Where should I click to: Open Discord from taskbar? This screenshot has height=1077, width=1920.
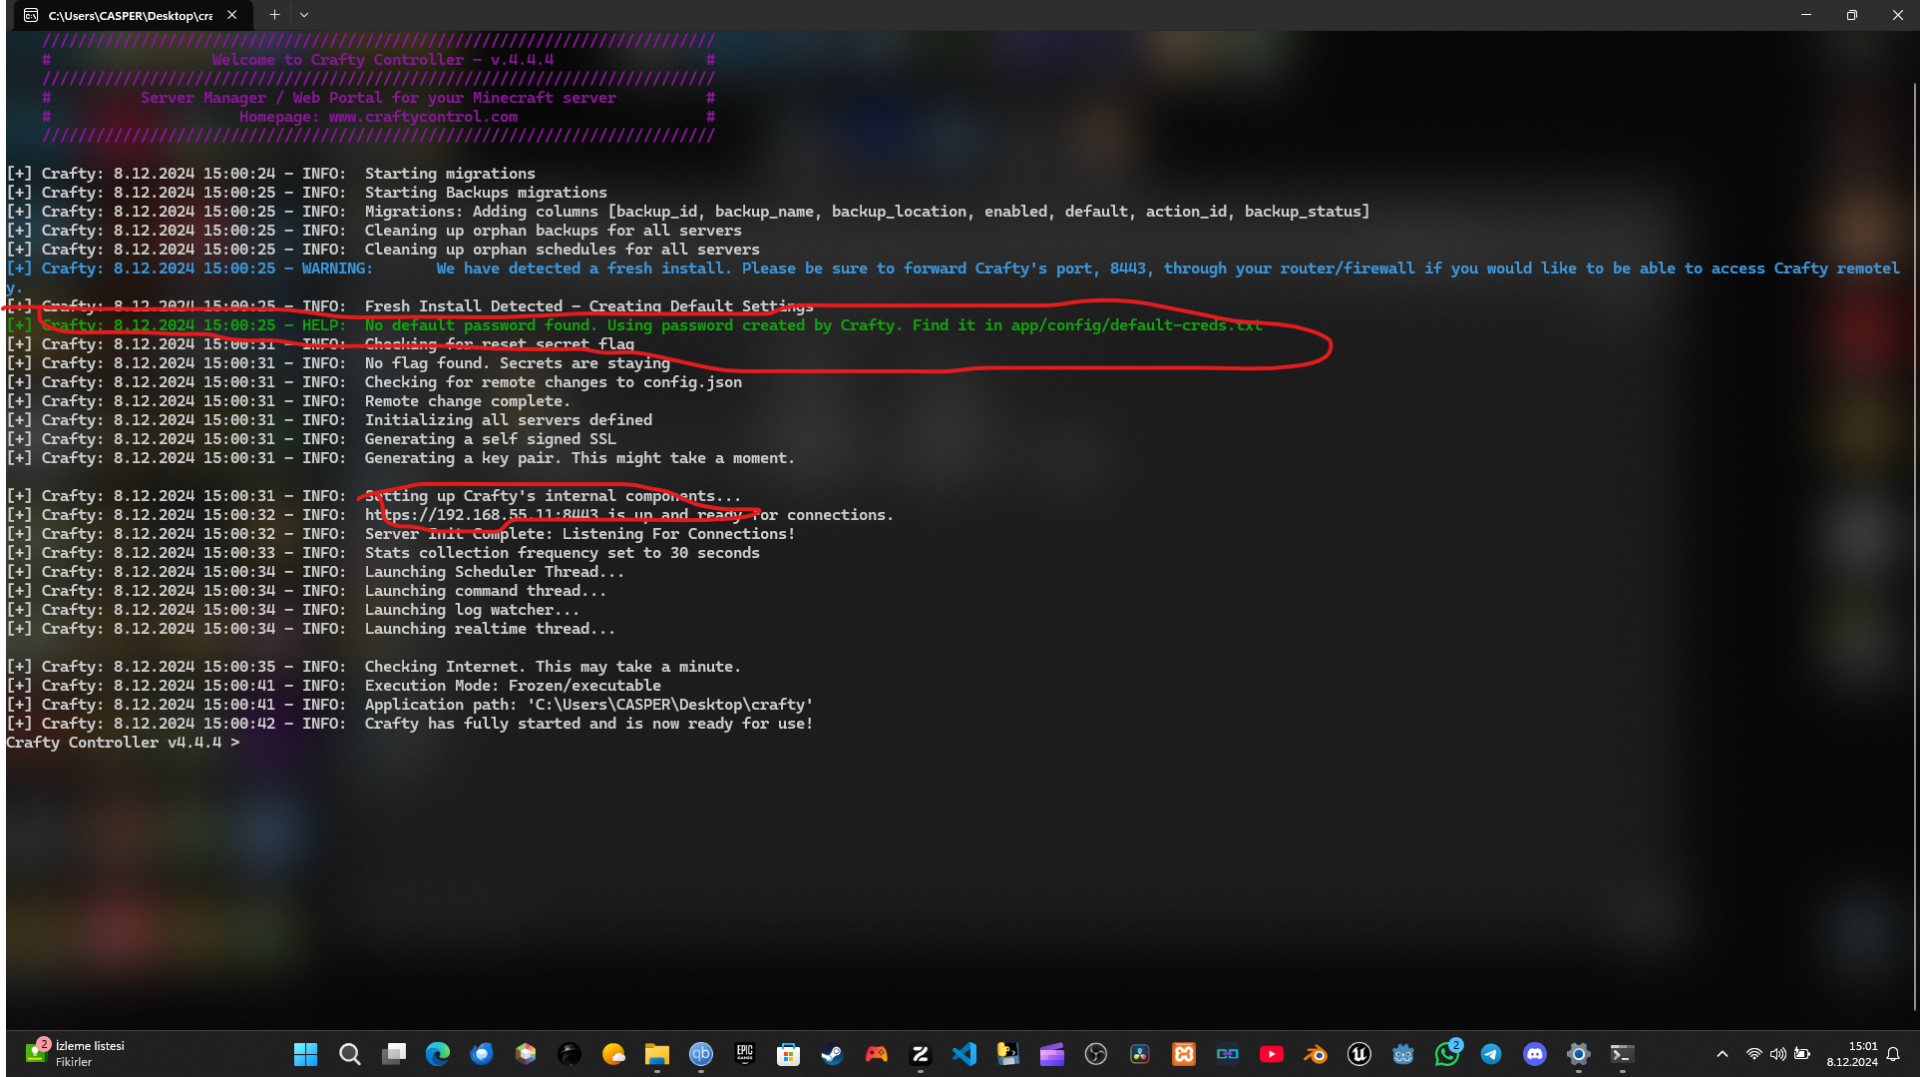pyautogui.click(x=1535, y=1054)
